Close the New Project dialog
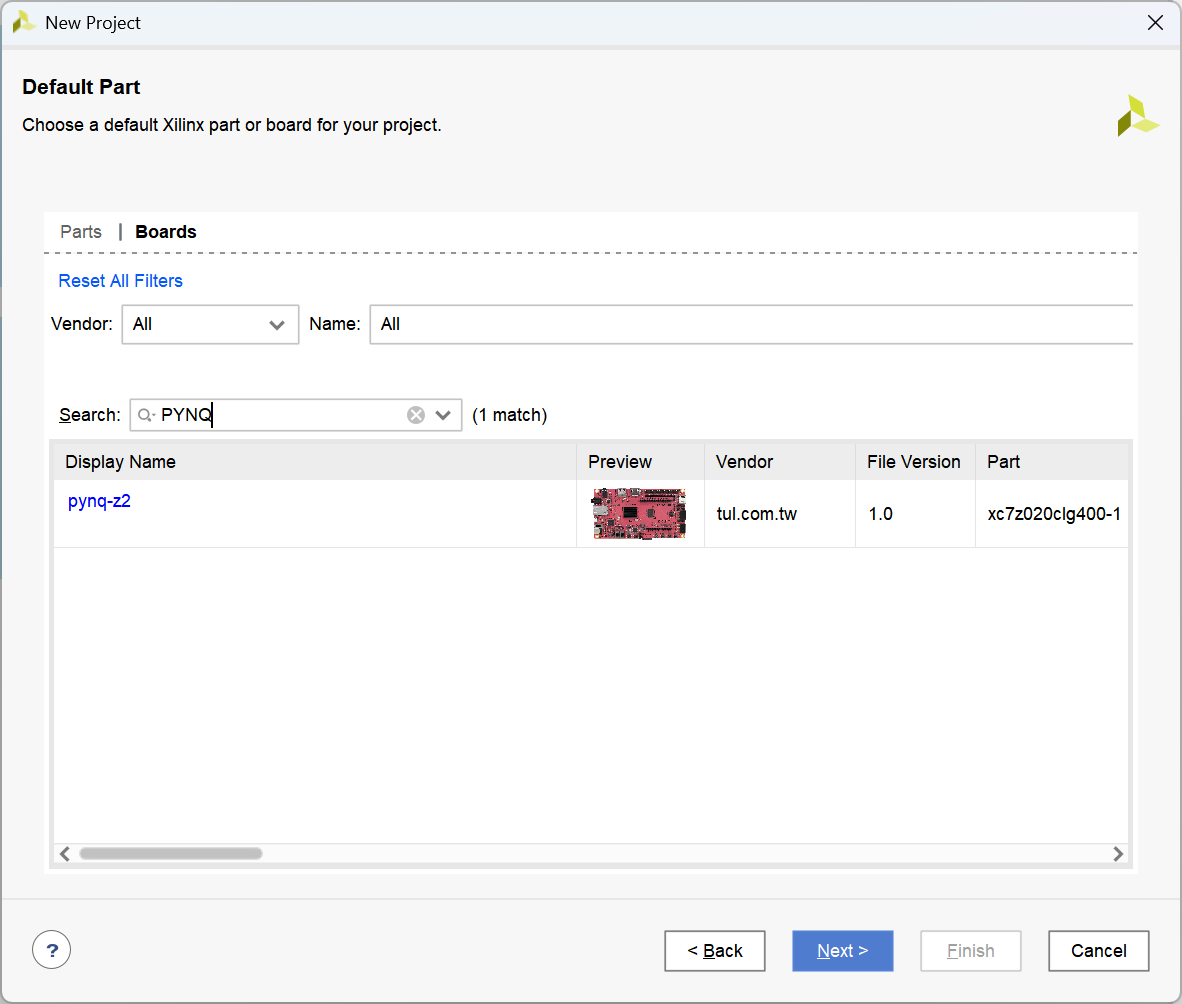The height and width of the screenshot is (1004, 1182). point(1155,23)
